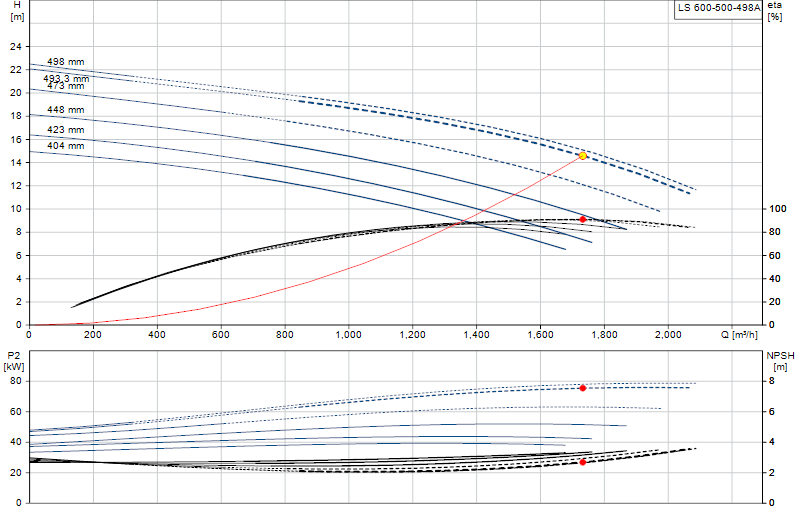
Task: Click the 8 tick on NPSH axis
Action: pyautogui.click(x=771, y=381)
